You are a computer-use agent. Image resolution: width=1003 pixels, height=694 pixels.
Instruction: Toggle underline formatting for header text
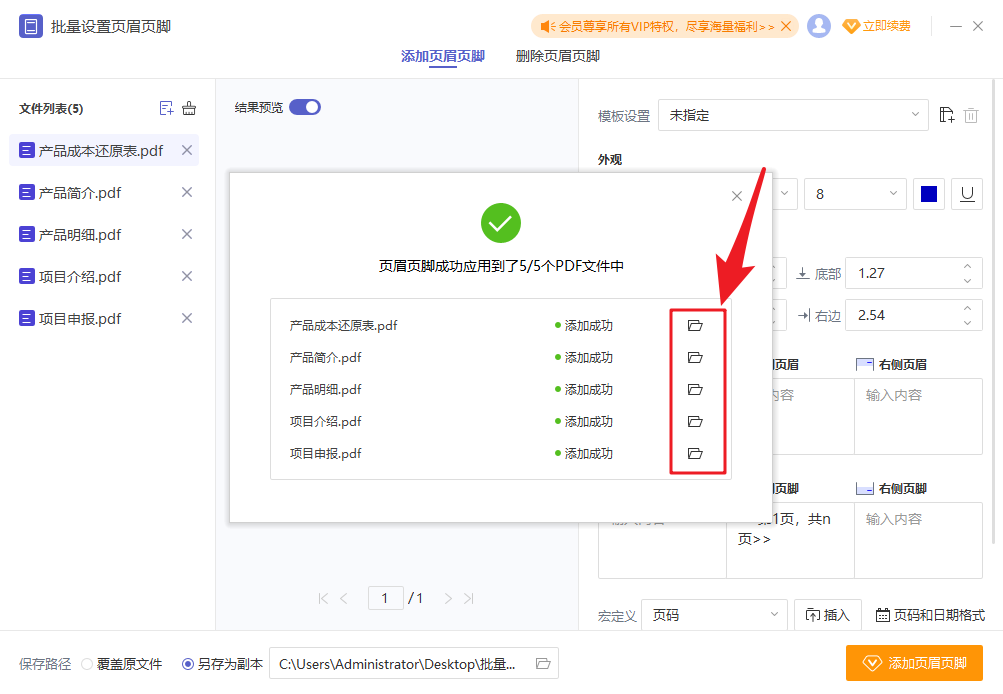[966, 193]
